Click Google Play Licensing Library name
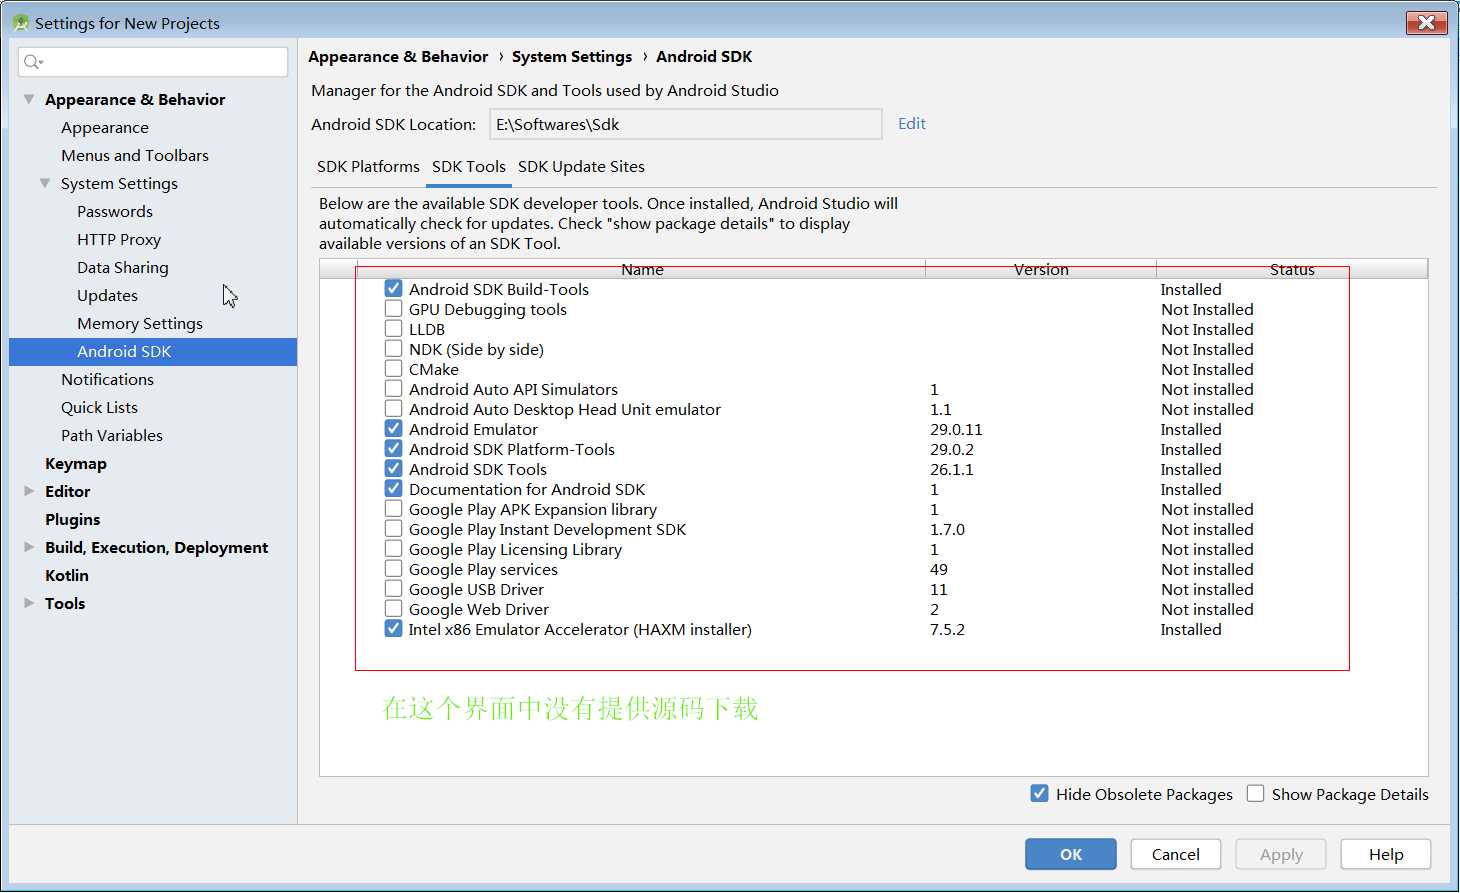 [x=515, y=549]
